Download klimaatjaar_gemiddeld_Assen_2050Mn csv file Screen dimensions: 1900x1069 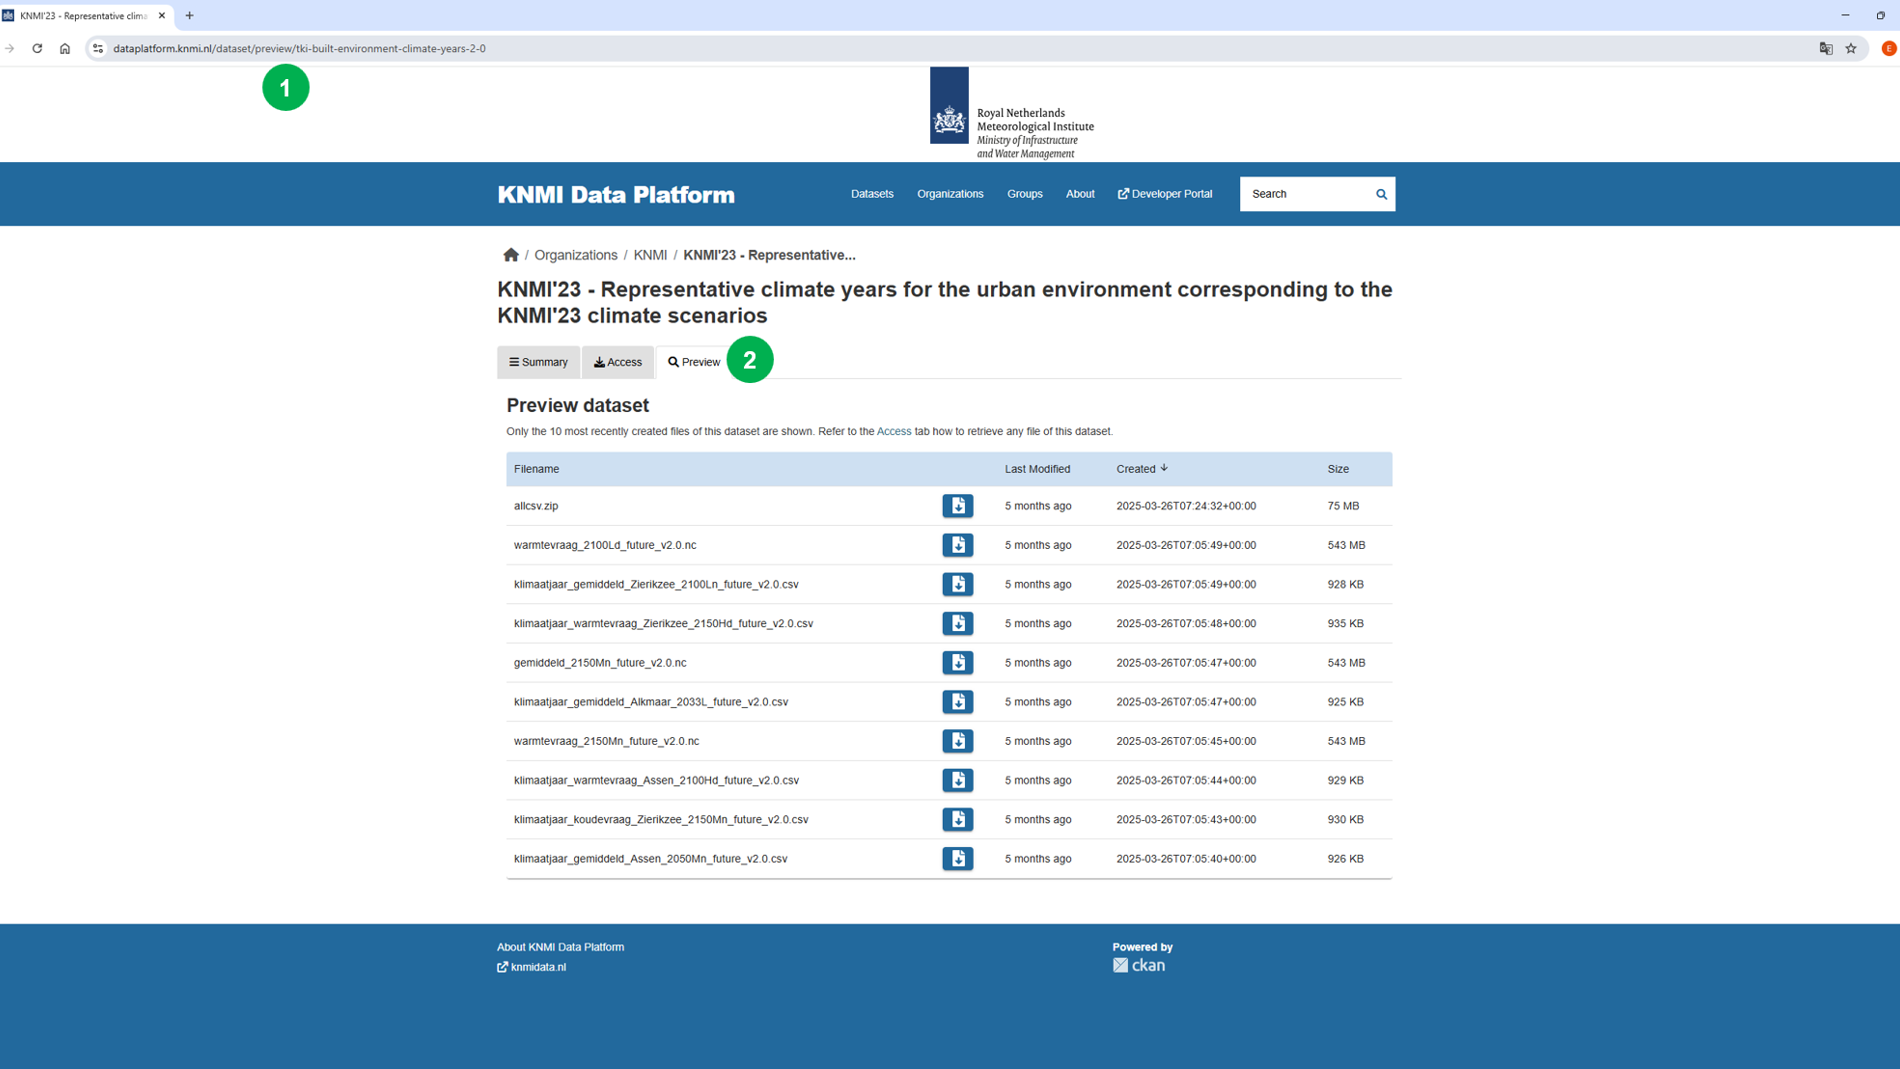tap(957, 858)
